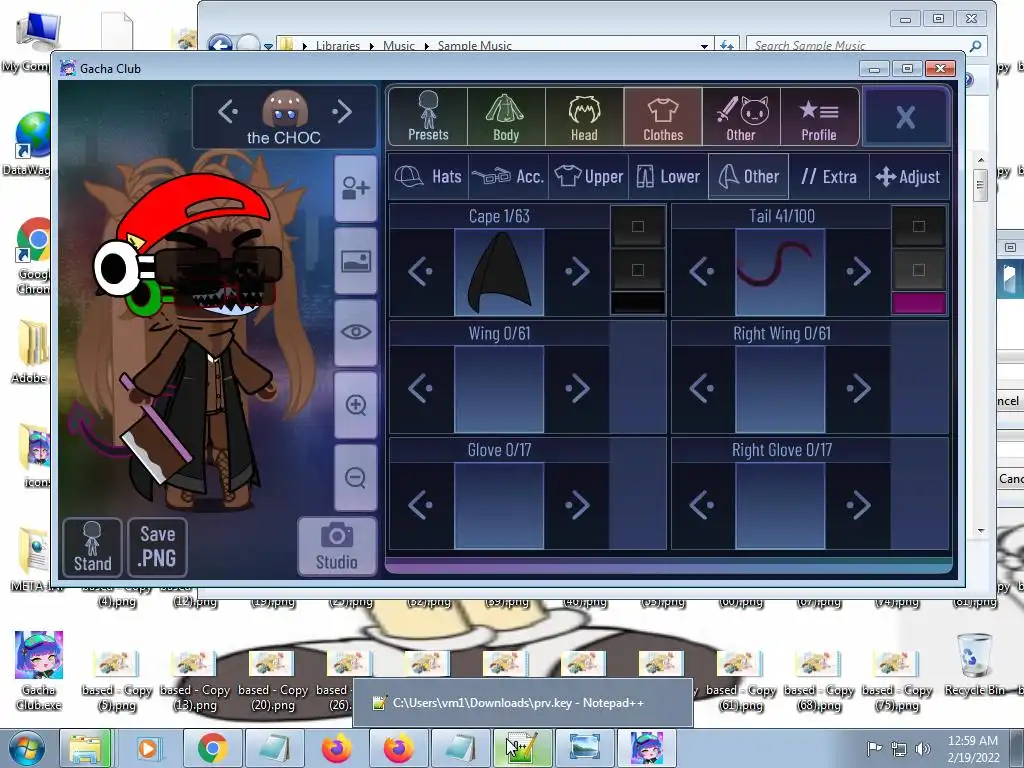Screen dimensions: 1024x768
Task: Open the Profile category
Action: [x=819, y=116]
